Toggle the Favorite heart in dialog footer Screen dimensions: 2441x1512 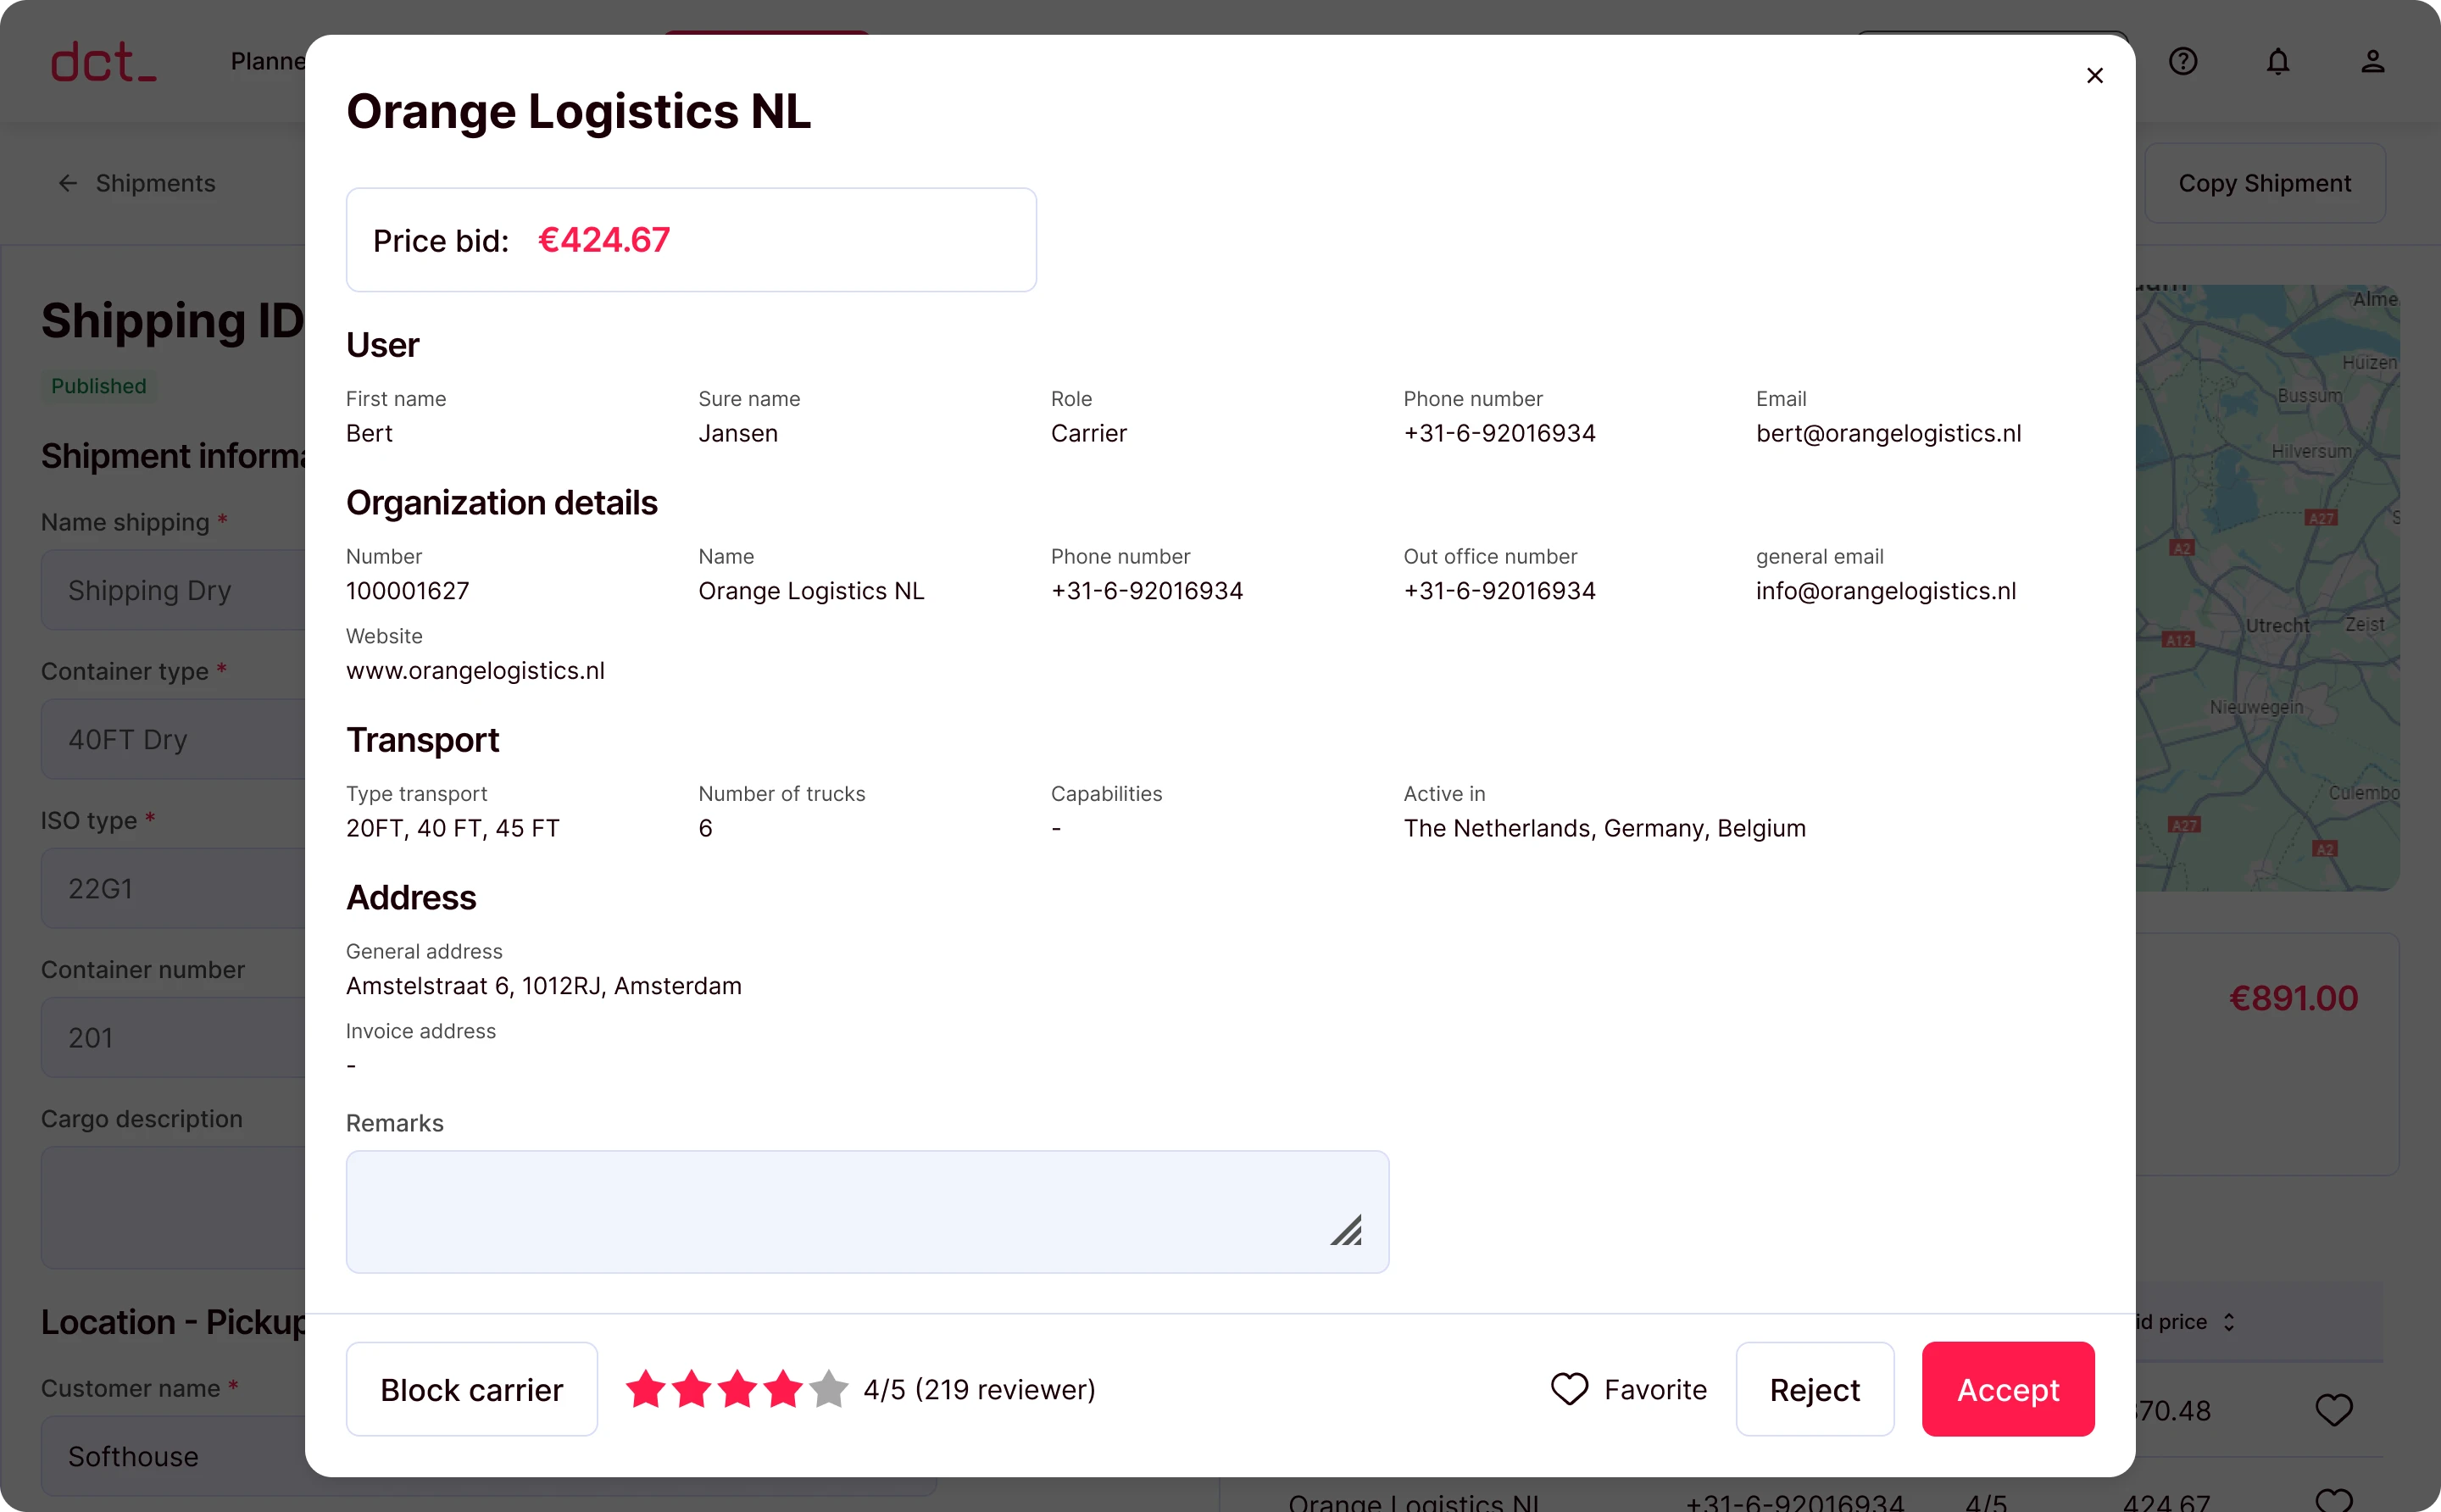coord(1570,1389)
